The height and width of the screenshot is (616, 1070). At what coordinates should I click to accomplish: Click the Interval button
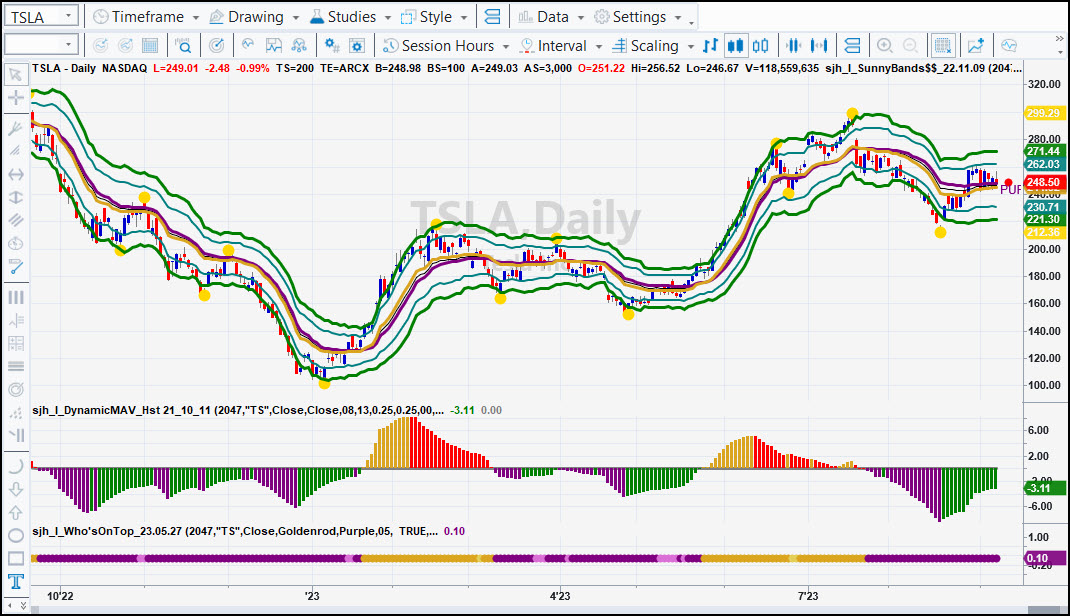pyautogui.click(x=553, y=46)
